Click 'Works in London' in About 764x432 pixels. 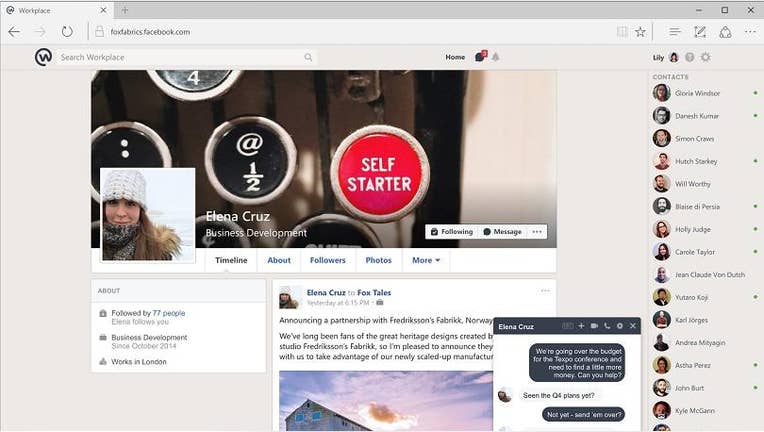139,362
